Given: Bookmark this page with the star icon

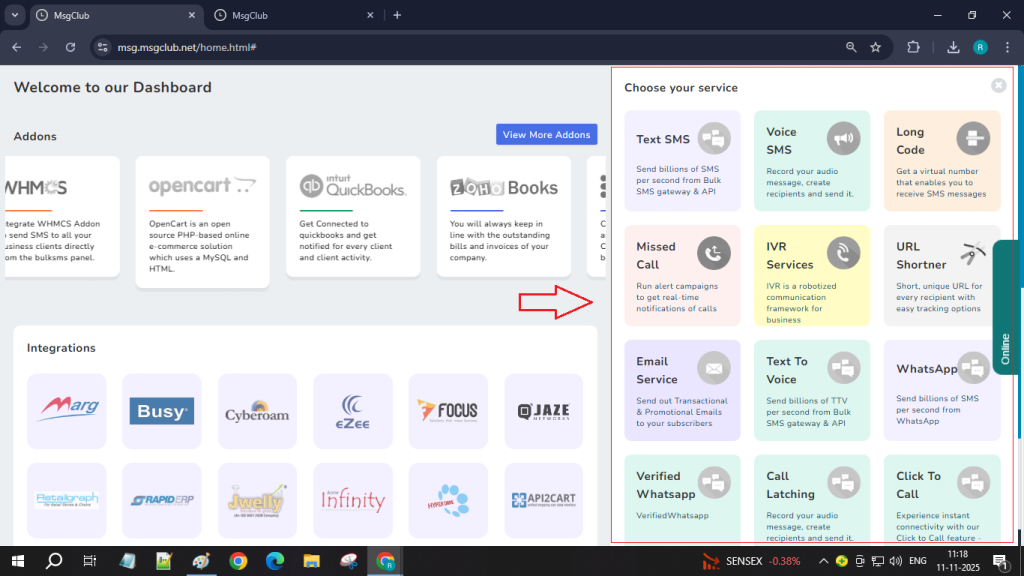Looking at the screenshot, I should click(x=875, y=47).
